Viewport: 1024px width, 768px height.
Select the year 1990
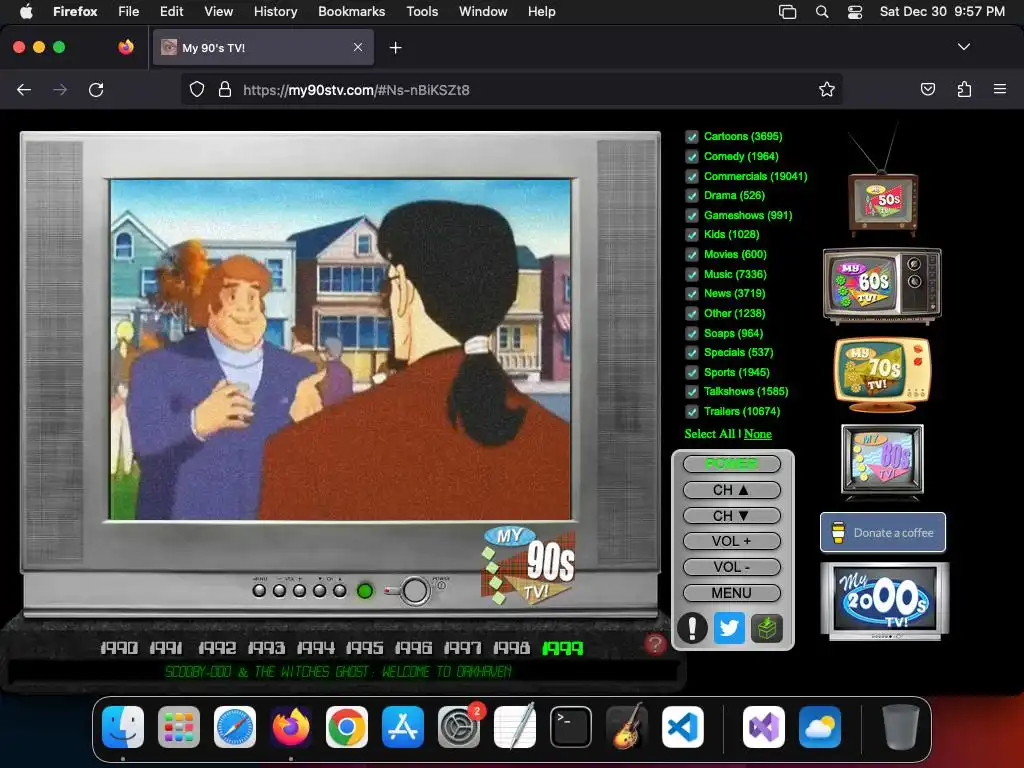[x=119, y=648]
